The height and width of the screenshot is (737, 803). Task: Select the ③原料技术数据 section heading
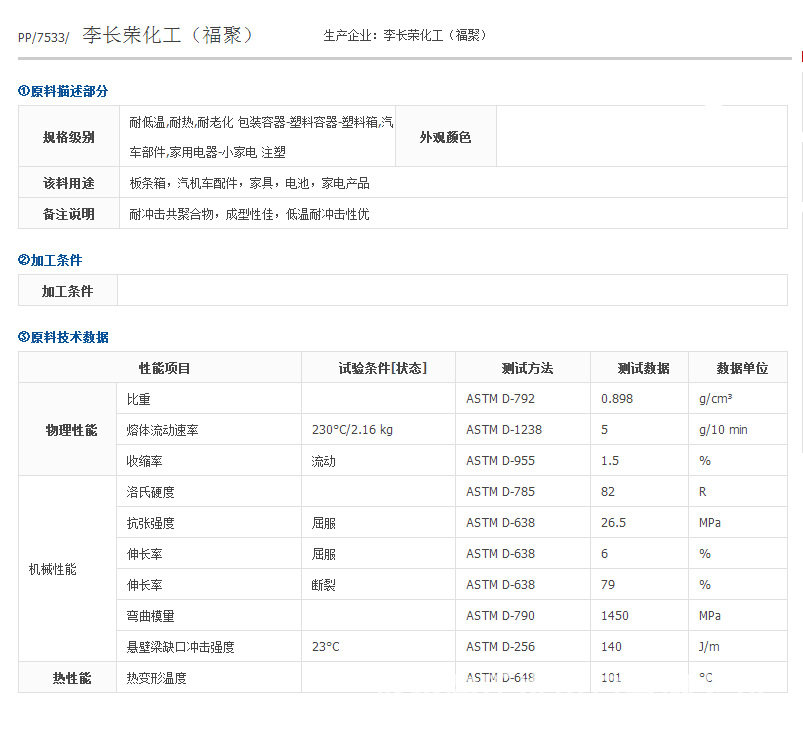pos(63,337)
